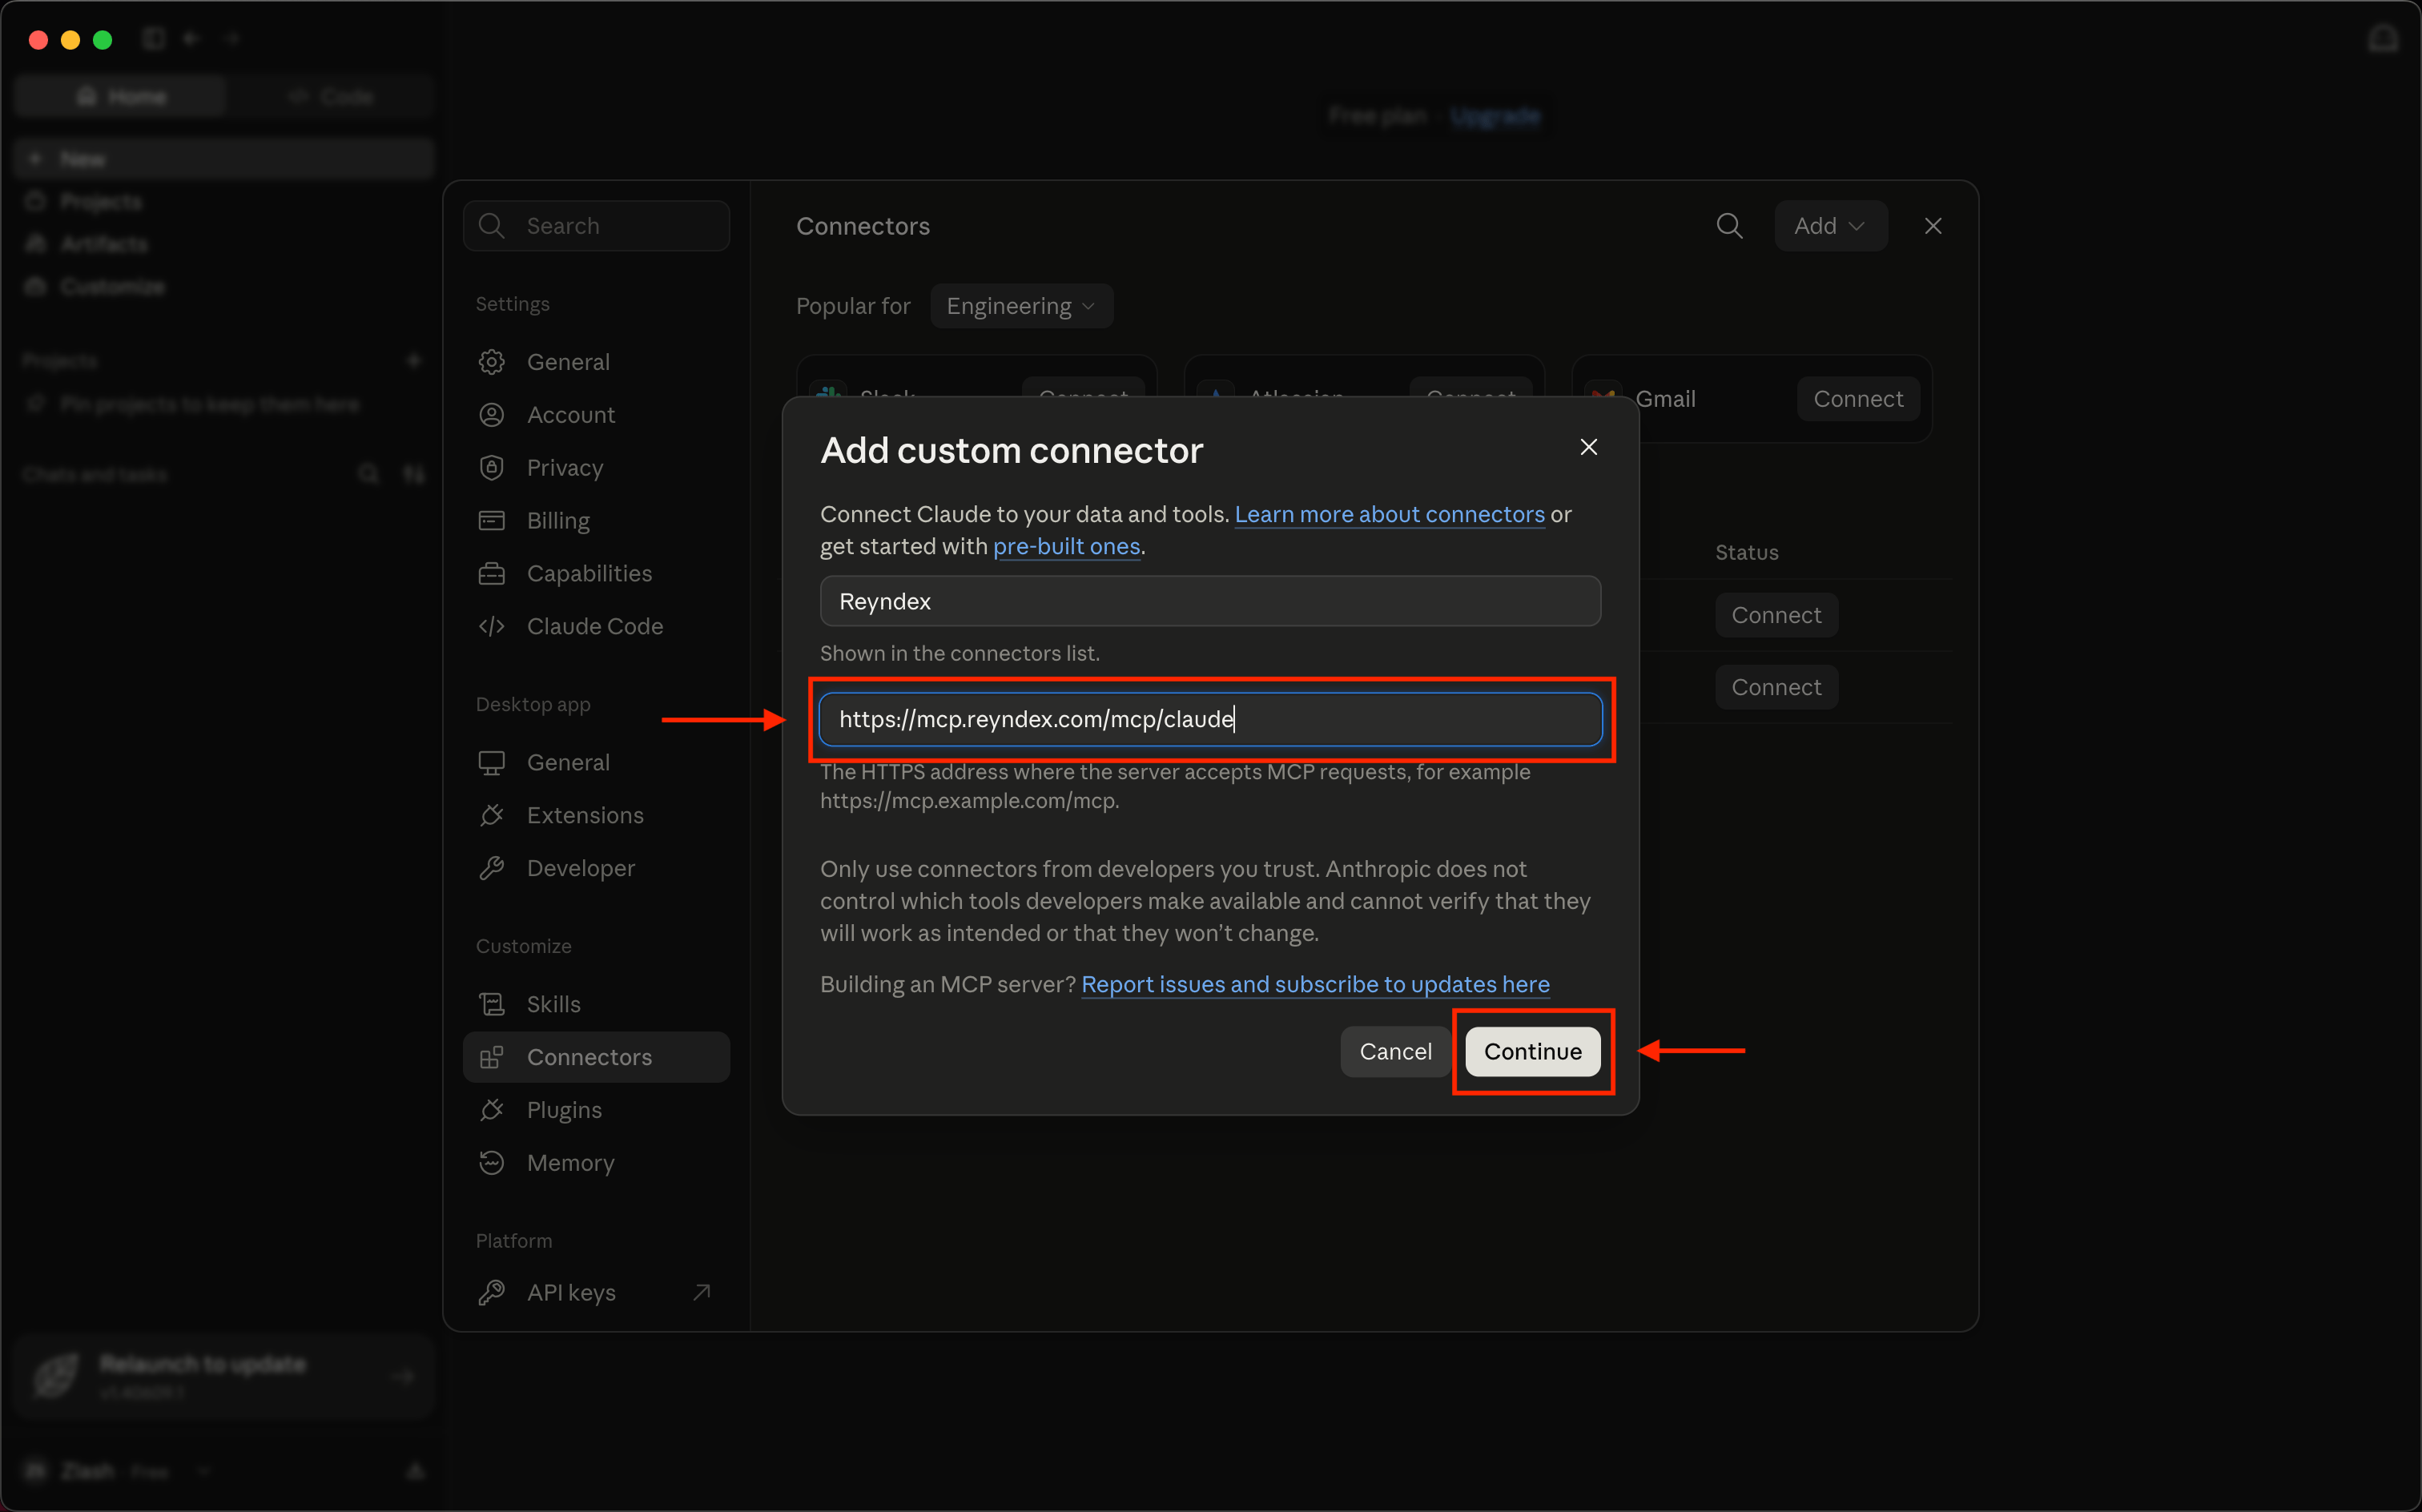This screenshot has height=1512, width=2422.
Task: Open Account settings
Action: (596, 415)
